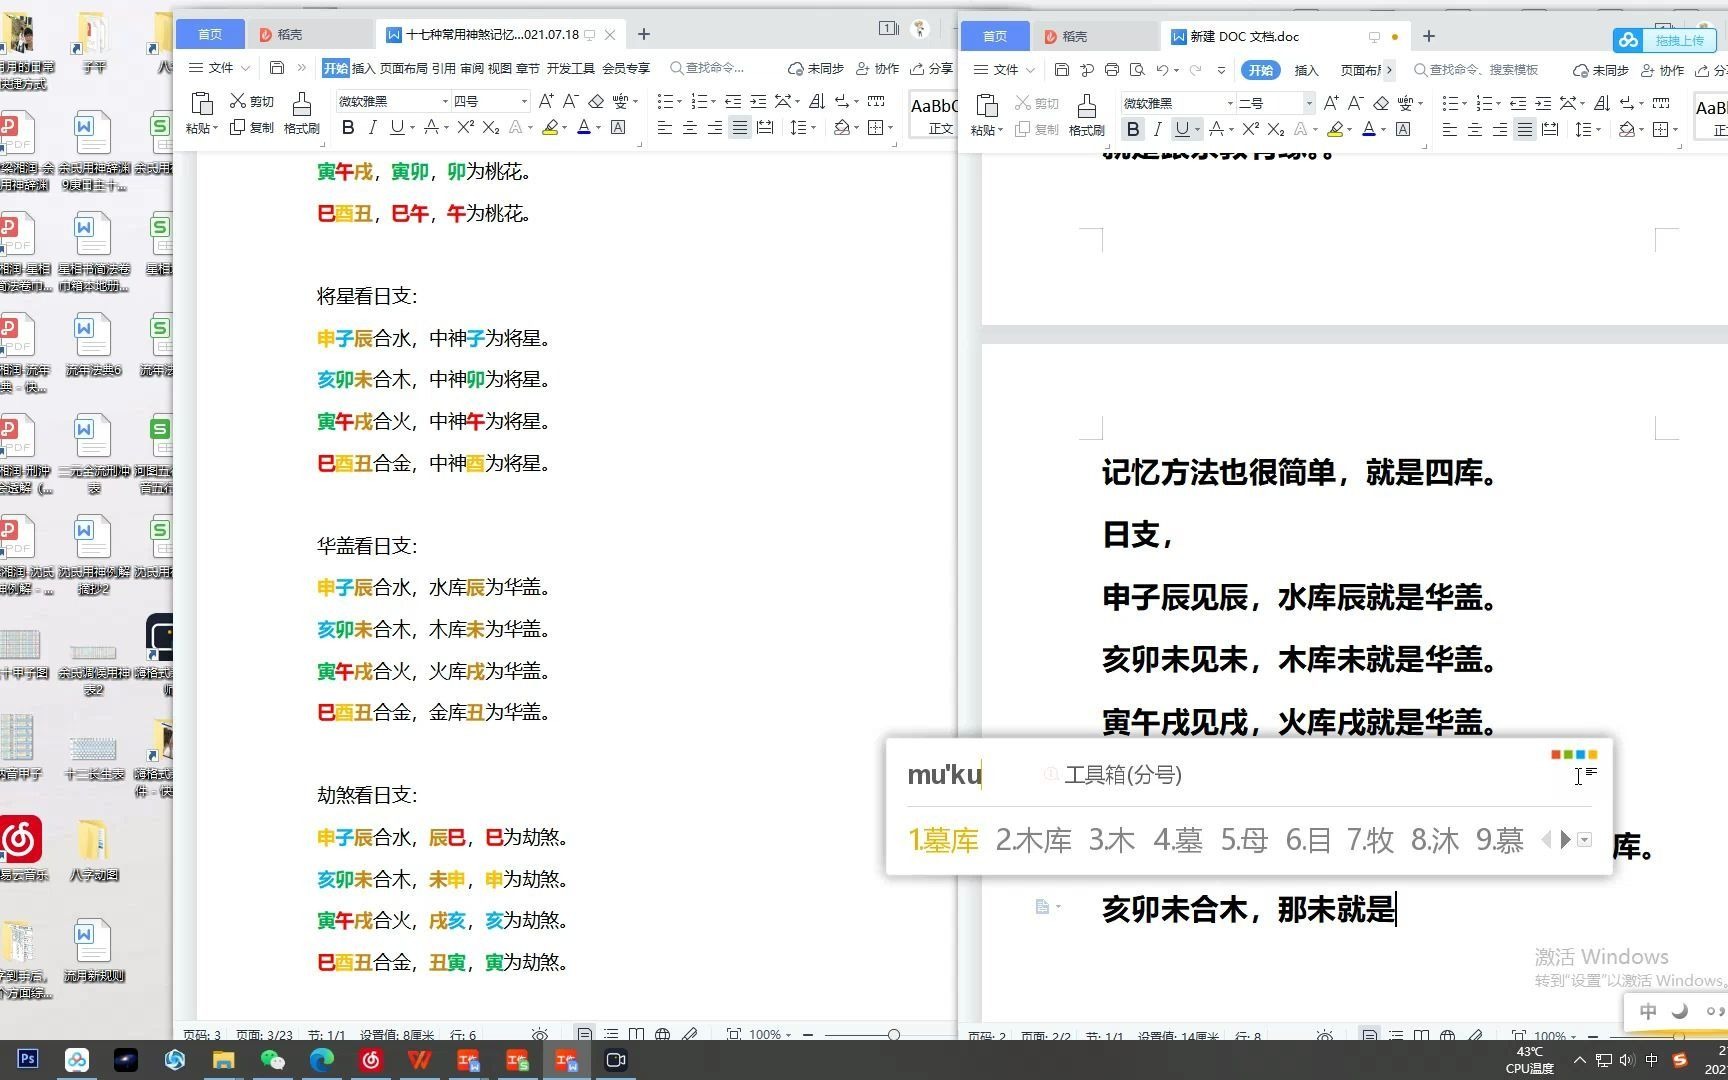Open WeChat from the taskbar
Screen dimensions: 1728x1080
[x=272, y=1060]
